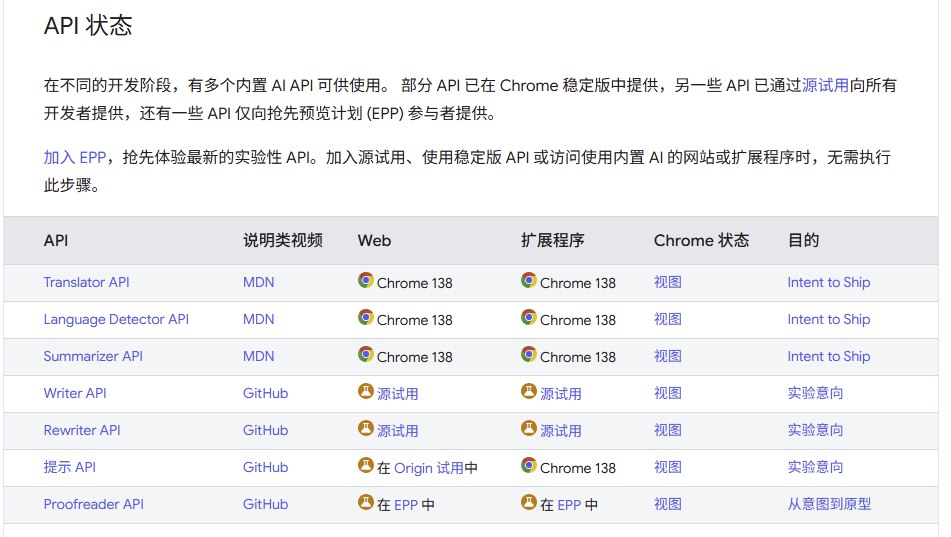Click Chrome 138 text in 提示 API extension cell
The height and width of the screenshot is (537, 951).
578,468
